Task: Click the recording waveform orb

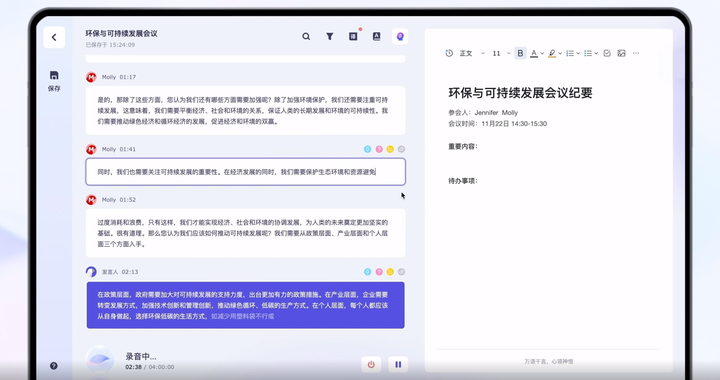Action: [x=100, y=359]
